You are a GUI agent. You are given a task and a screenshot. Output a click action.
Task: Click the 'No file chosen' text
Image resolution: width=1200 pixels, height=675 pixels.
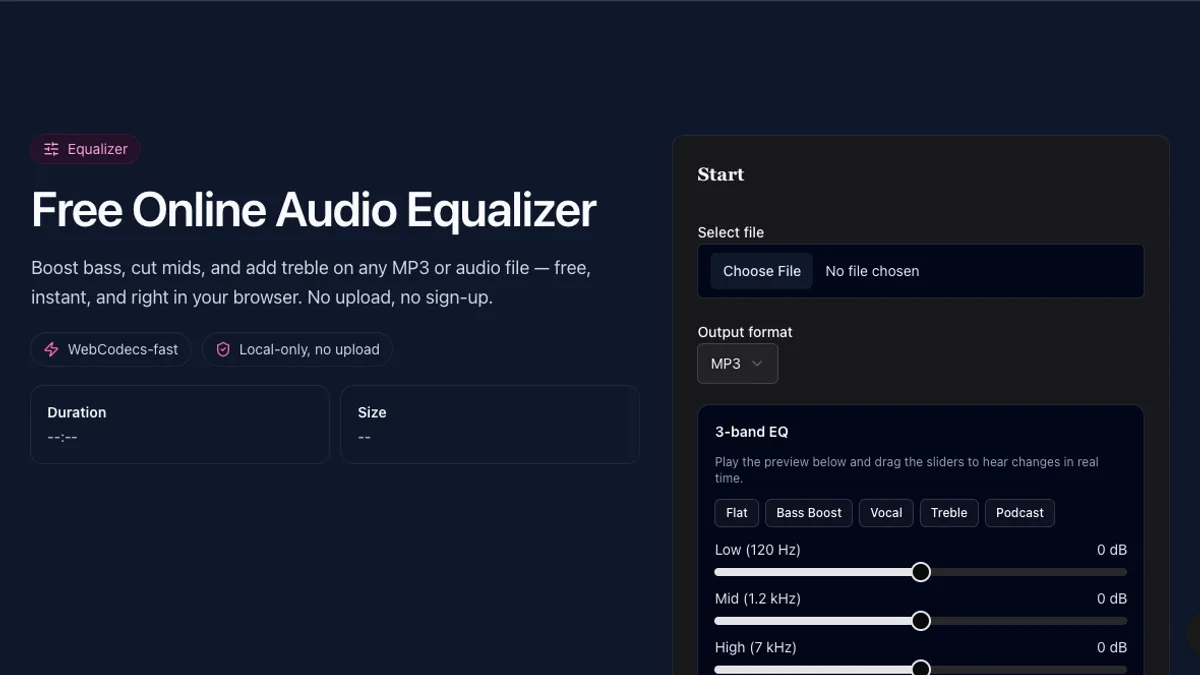click(872, 271)
